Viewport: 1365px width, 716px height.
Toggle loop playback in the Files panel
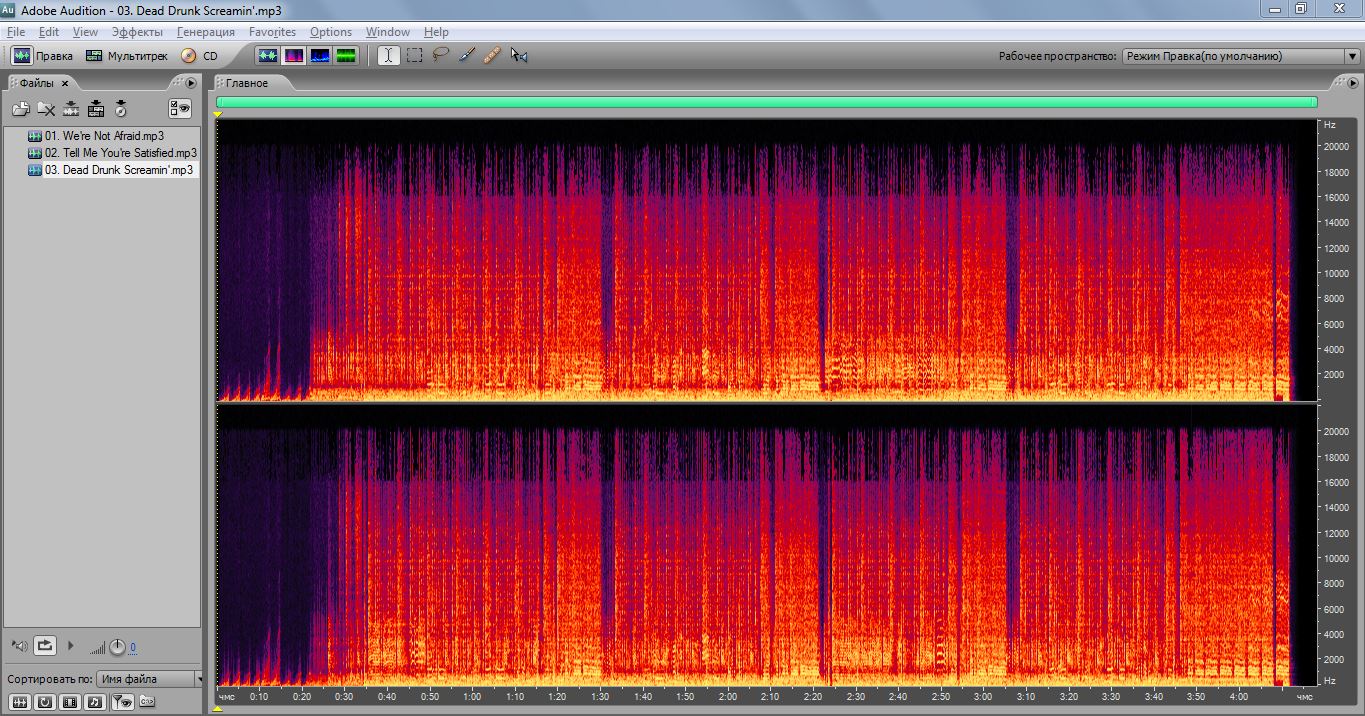[45, 646]
